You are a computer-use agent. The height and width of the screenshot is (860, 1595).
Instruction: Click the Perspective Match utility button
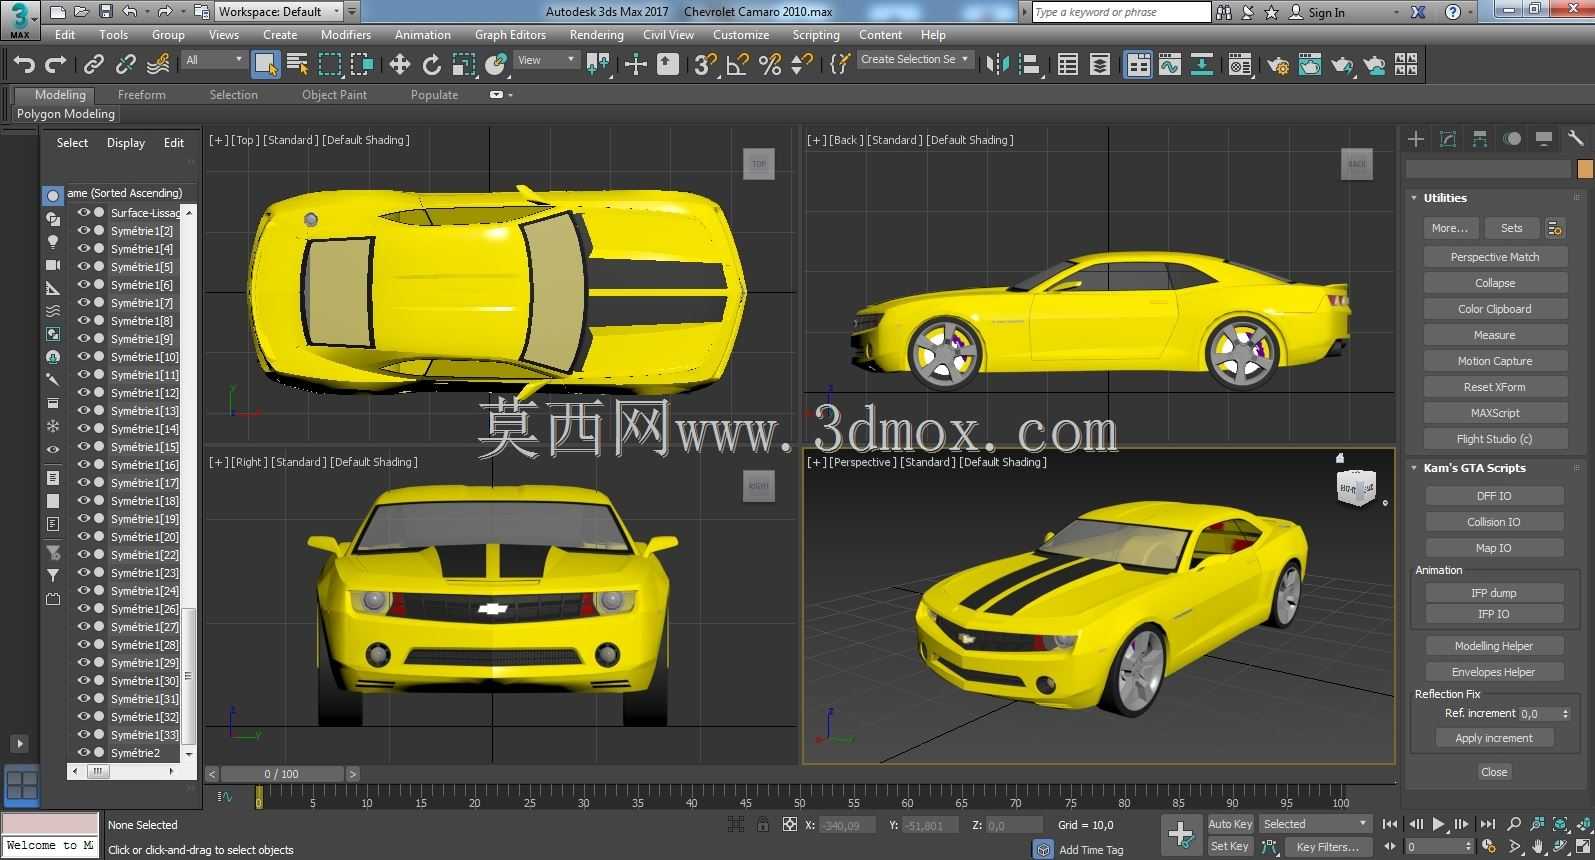[x=1495, y=257]
